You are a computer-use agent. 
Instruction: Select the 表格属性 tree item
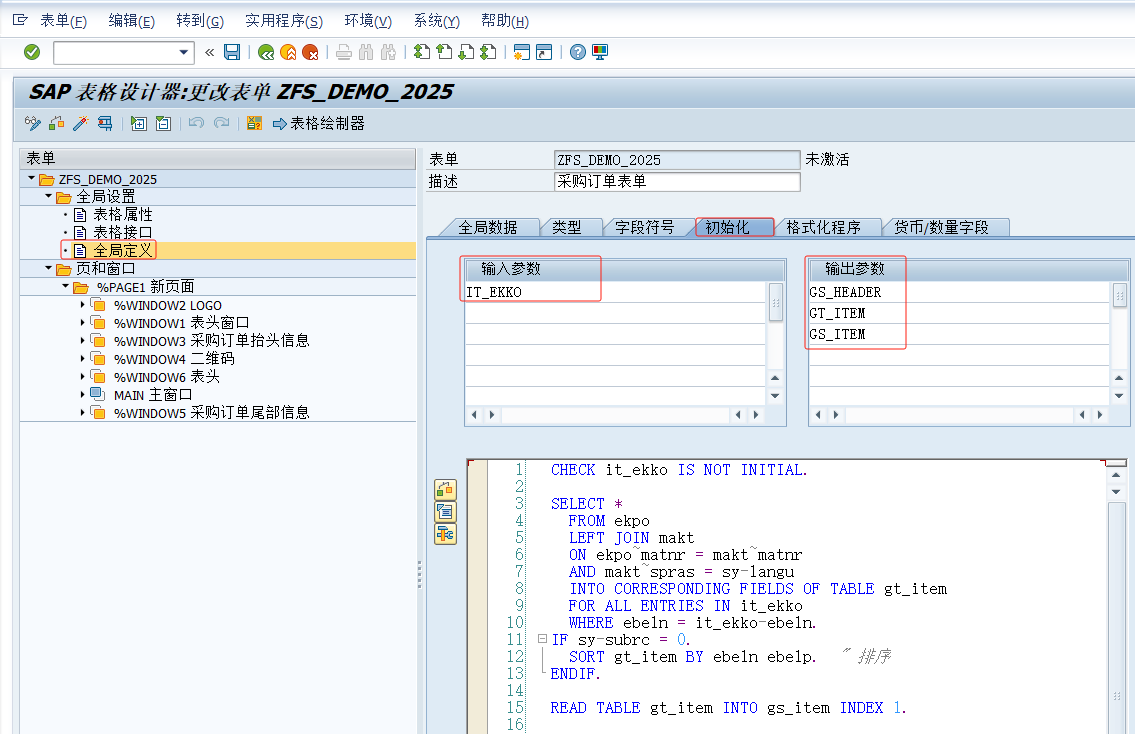pos(122,214)
